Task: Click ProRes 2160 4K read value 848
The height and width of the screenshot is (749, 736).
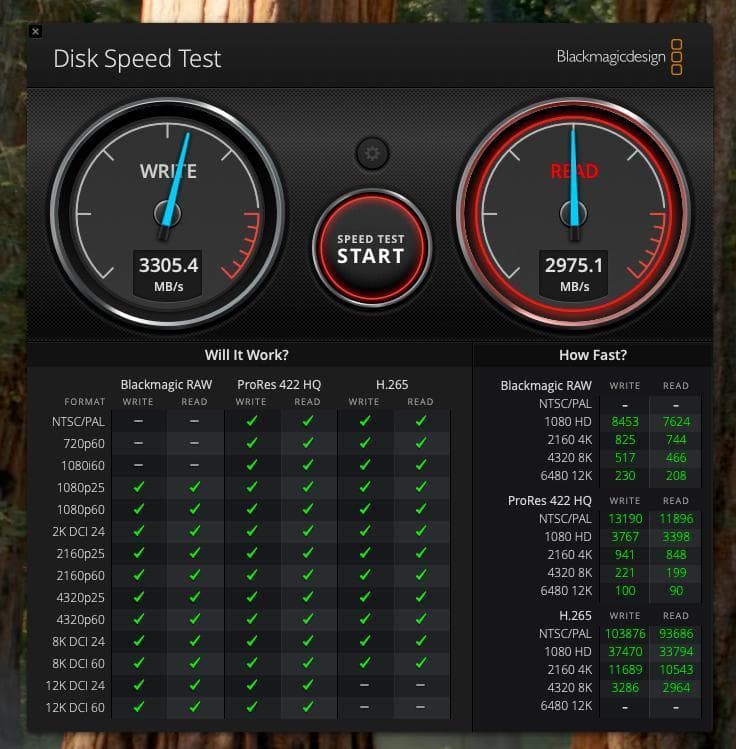Action: click(x=676, y=555)
